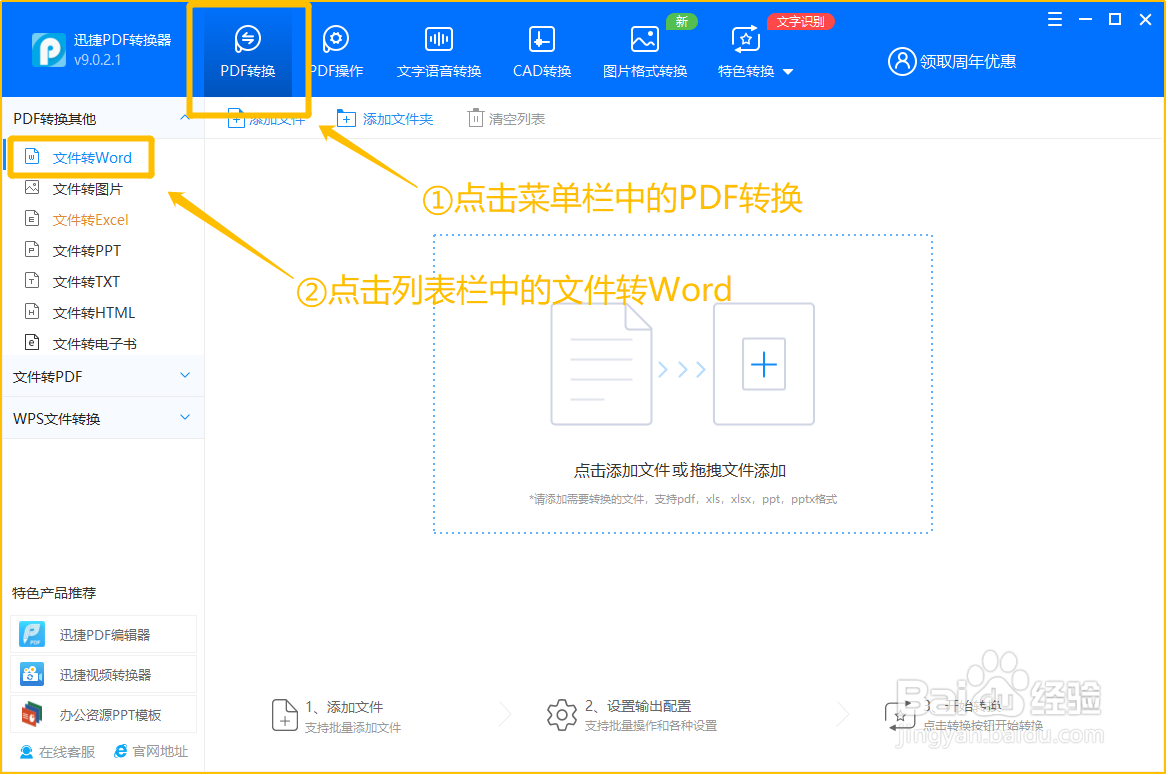The width and height of the screenshot is (1168, 775).
Task: Click the 电子书 file icon
Action: coord(32,342)
